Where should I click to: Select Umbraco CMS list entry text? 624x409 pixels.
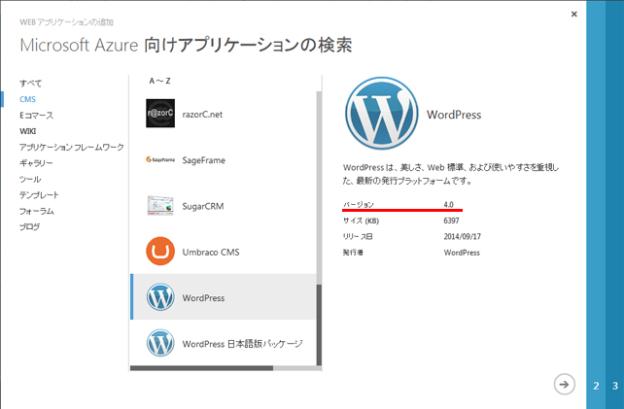(211, 252)
